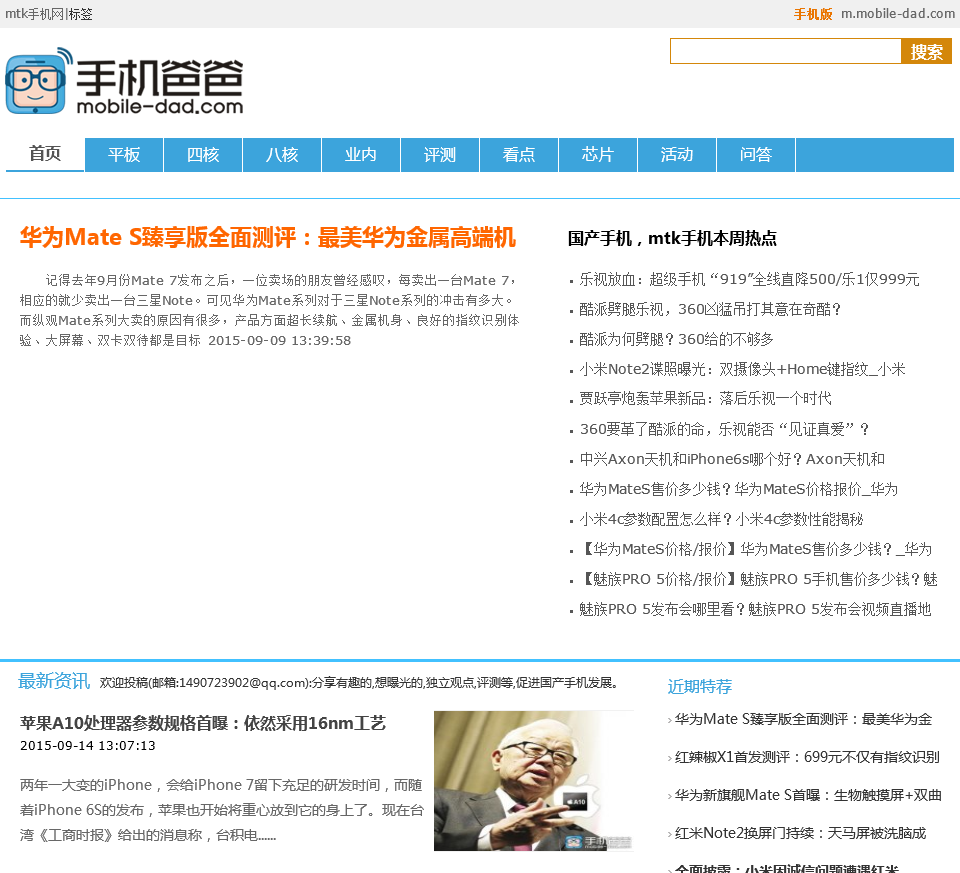Click the m.mobile-dad.com link
Screen dimensions: 960x873
point(898,13)
